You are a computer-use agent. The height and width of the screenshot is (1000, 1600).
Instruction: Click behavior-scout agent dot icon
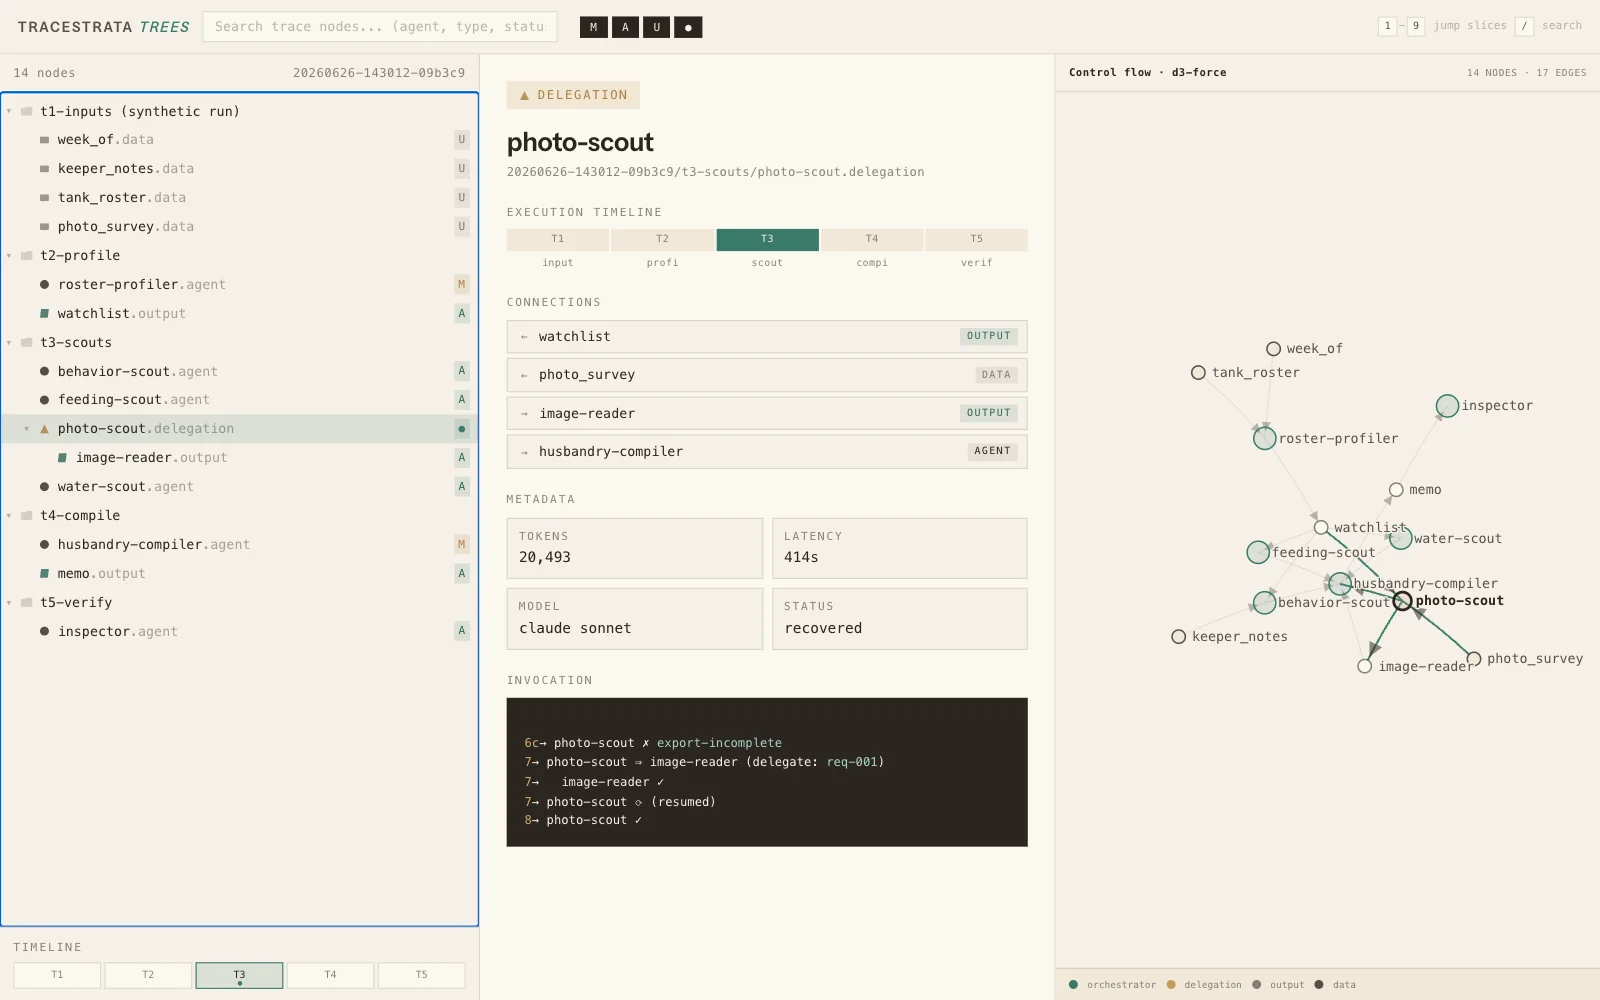pos(44,371)
